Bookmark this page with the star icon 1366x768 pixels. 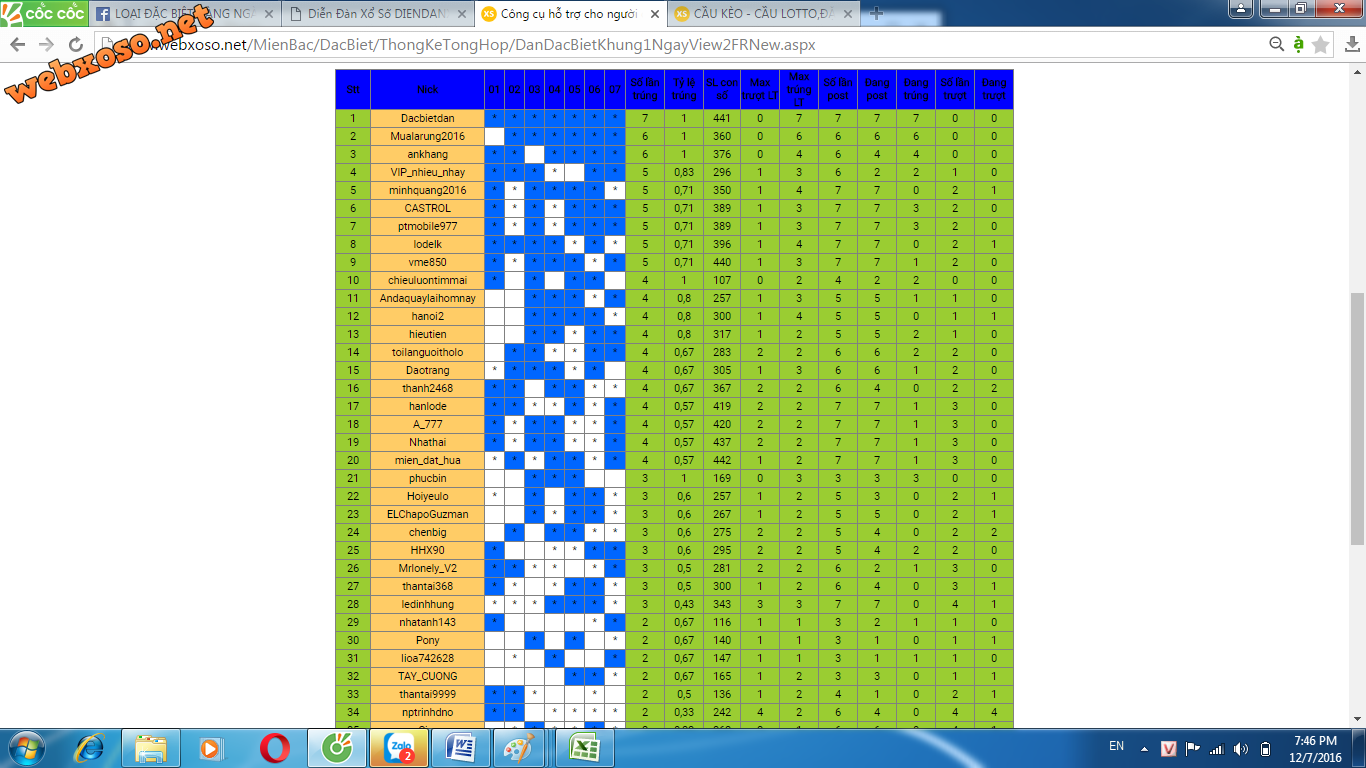point(1321,45)
